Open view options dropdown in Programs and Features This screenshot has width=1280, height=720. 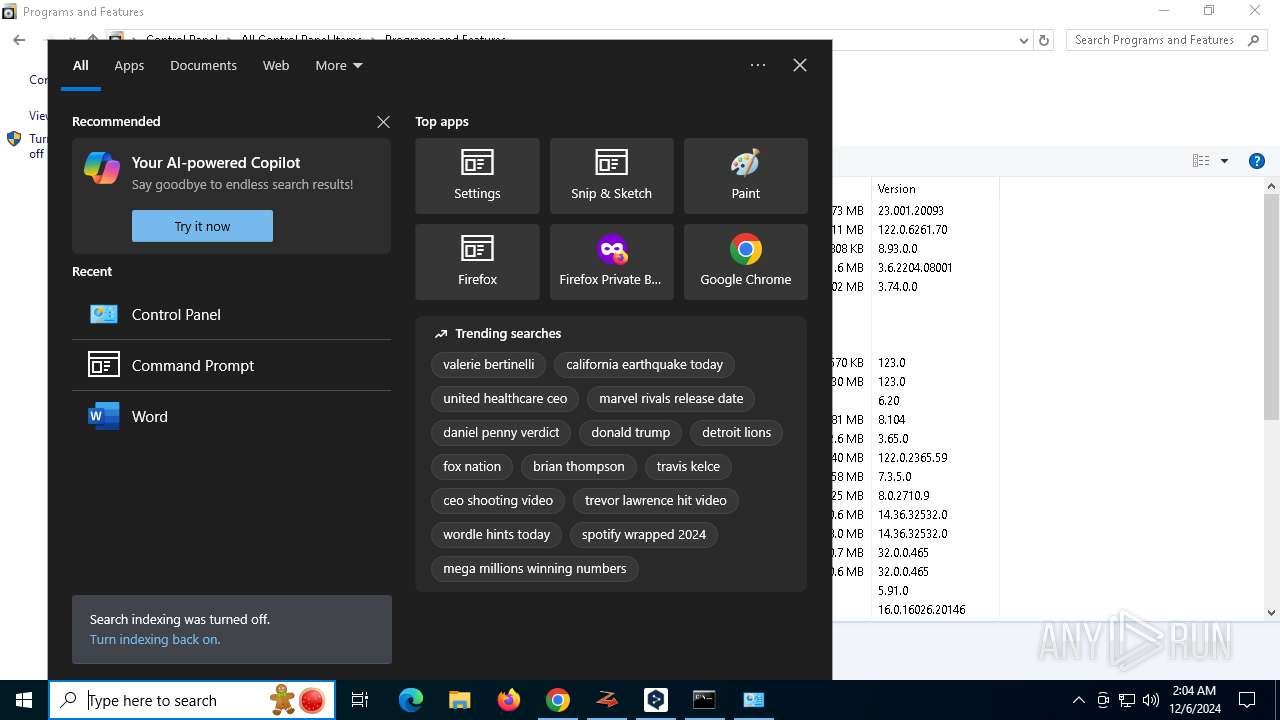(1224, 161)
